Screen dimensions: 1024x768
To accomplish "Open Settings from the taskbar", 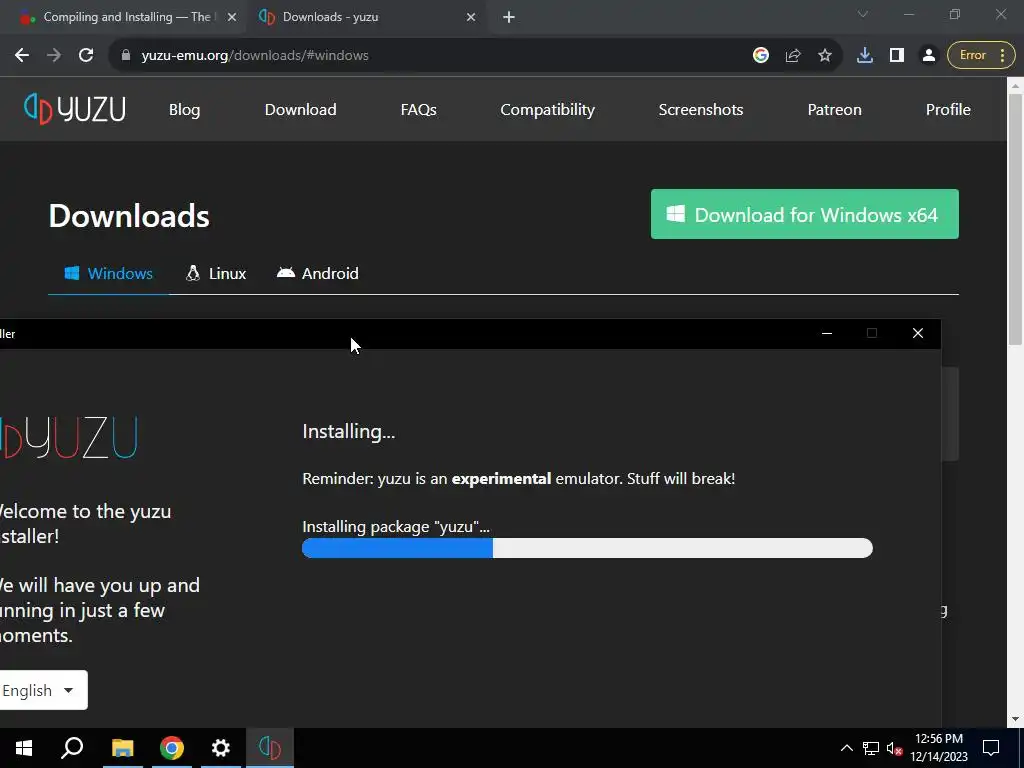I will pos(221,748).
